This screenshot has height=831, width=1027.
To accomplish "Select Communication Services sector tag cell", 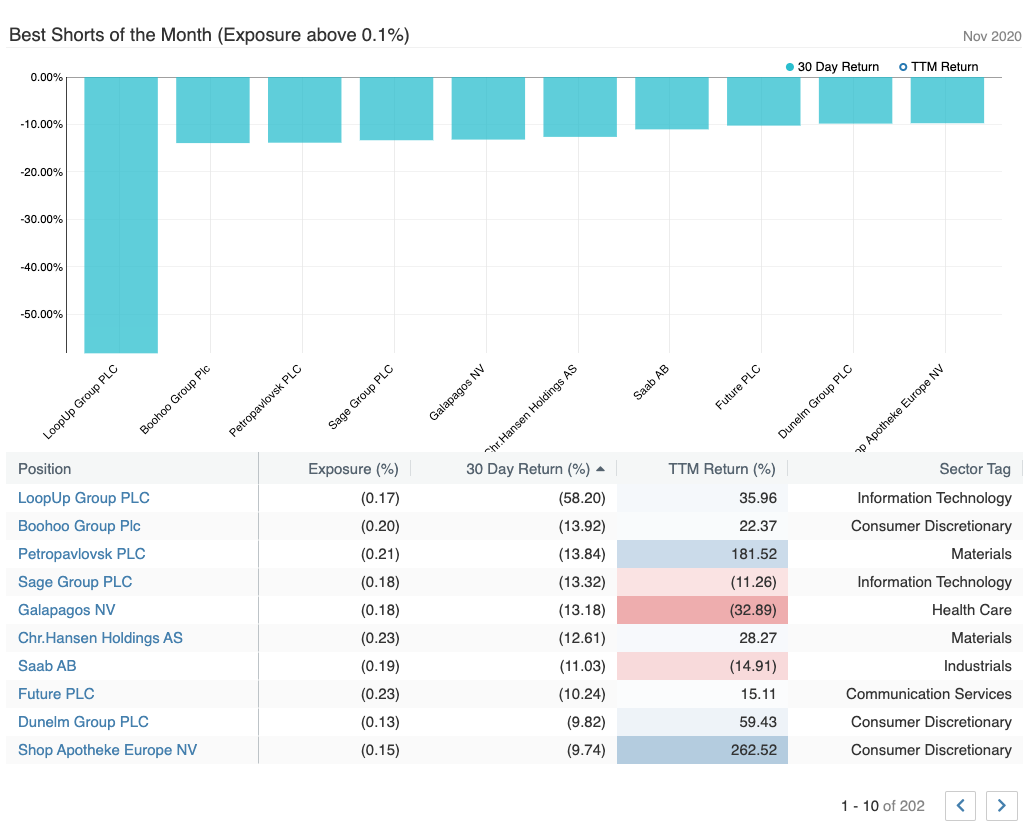I will 905,693.
